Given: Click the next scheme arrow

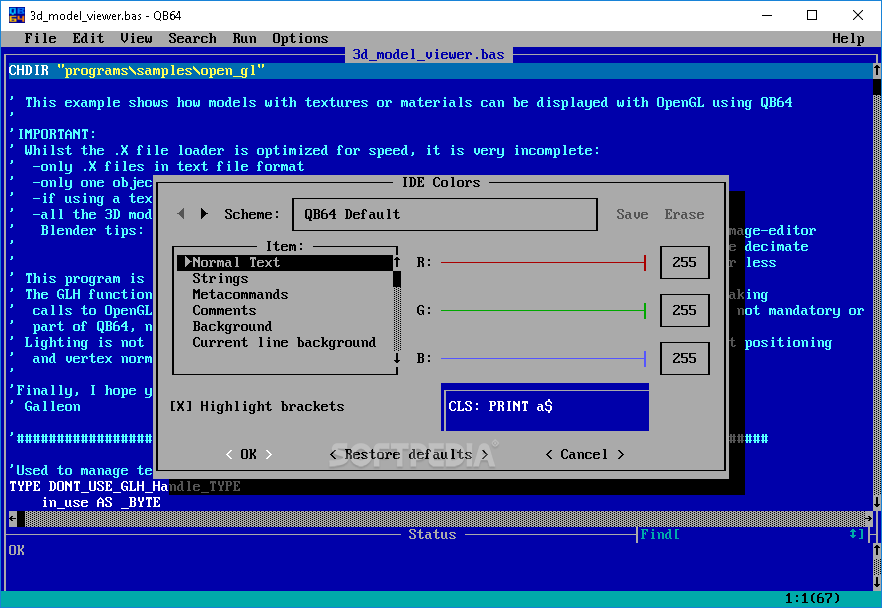Looking at the screenshot, I should tap(206, 213).
